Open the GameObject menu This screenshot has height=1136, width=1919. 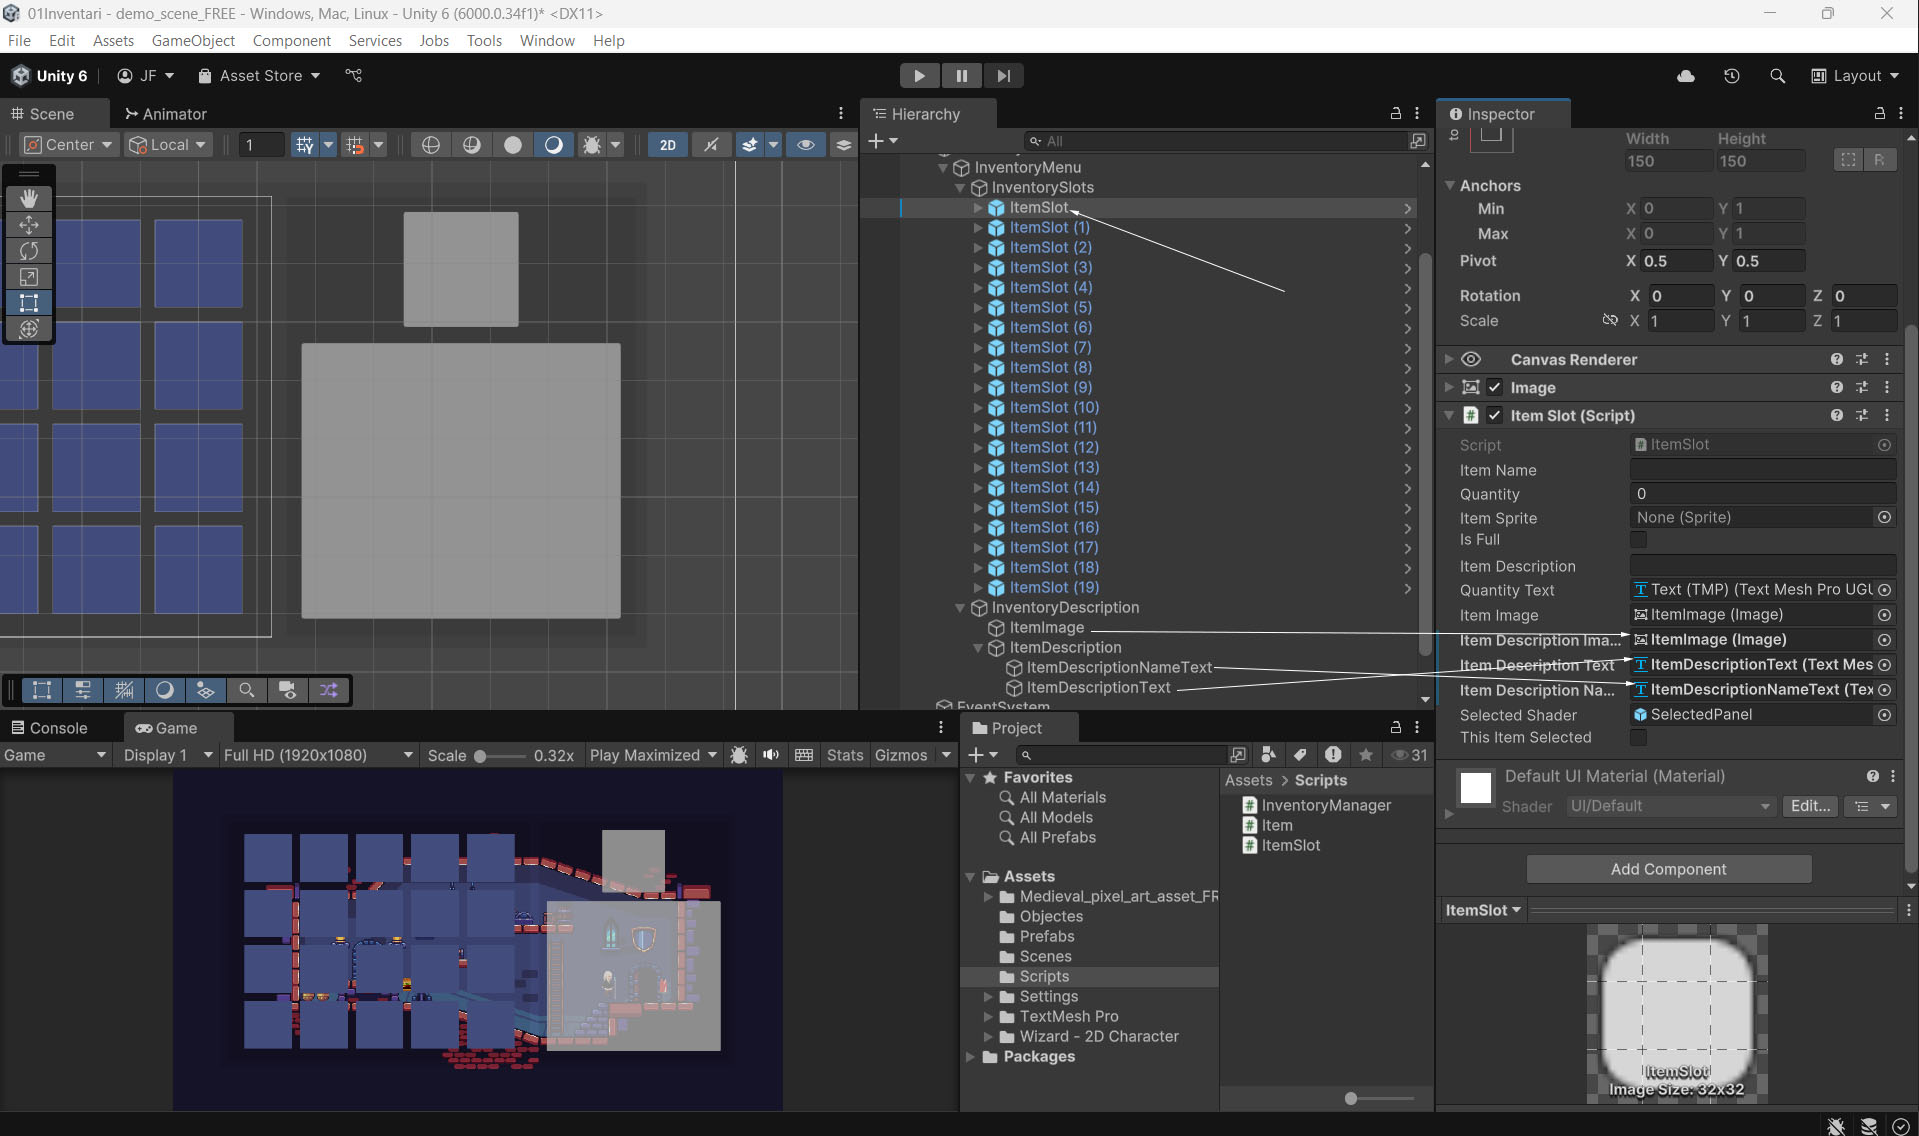coord(193,41)
